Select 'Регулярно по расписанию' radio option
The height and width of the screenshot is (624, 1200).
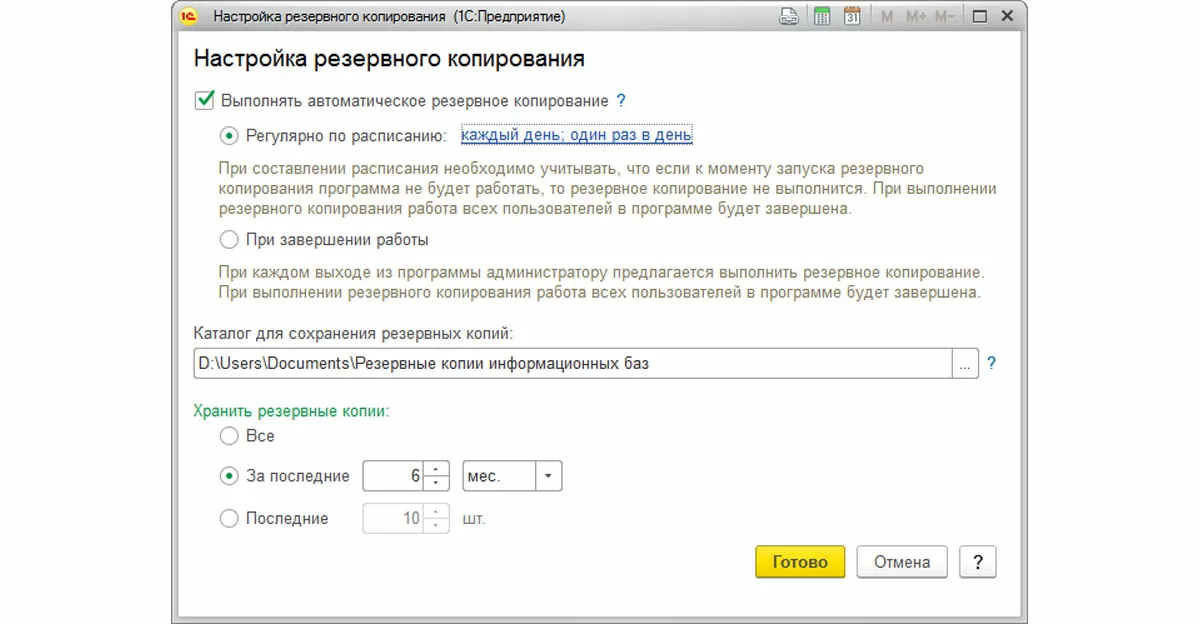(x=229, y=135)
